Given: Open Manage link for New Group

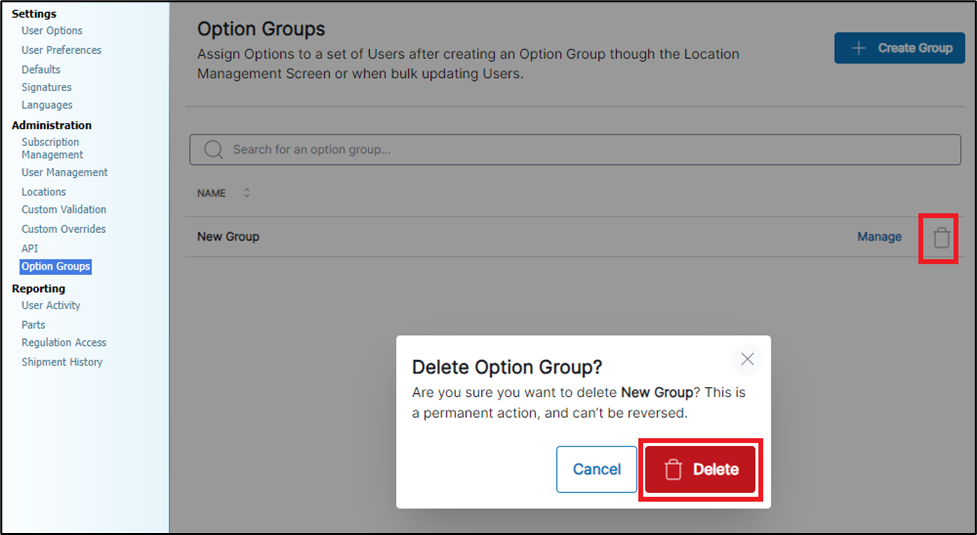Looking at the screenshot, I should [x=879, y=237].
